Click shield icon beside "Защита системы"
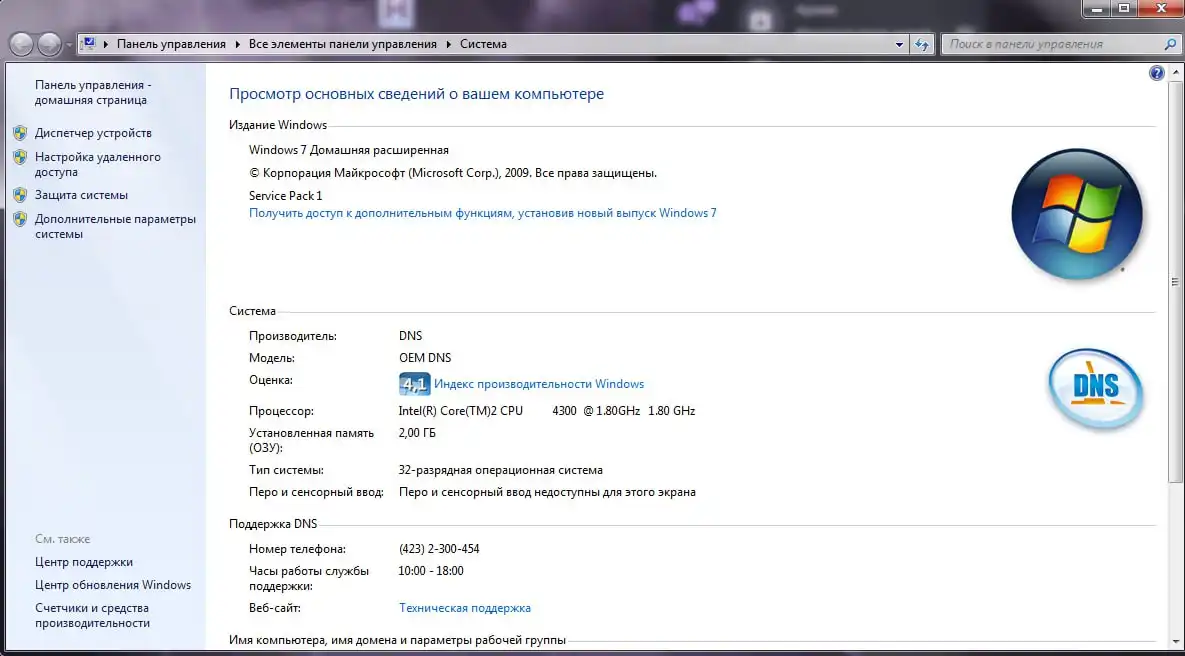Viewport: 1185px width, 656px height. point(20,195)
